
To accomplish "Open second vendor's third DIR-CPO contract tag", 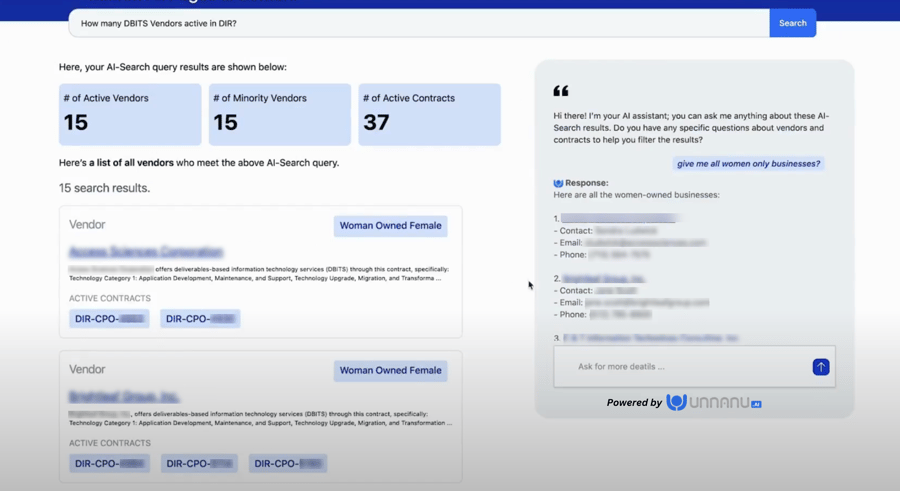I will [x=288, y=463].
